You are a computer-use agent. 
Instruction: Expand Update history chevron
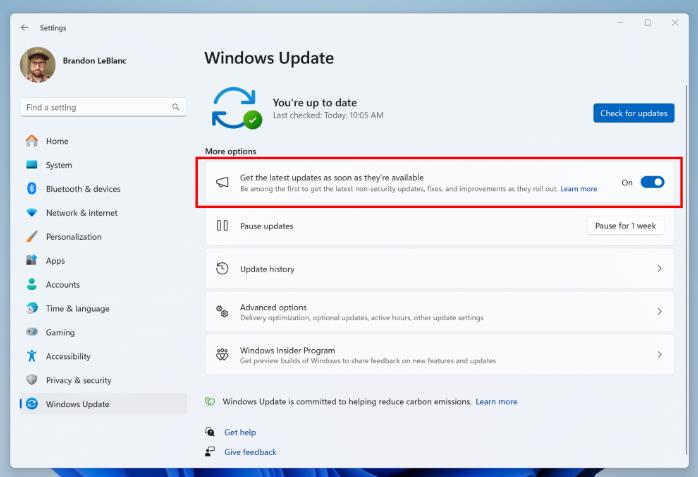pyautogui.click(x=659, y=269)
